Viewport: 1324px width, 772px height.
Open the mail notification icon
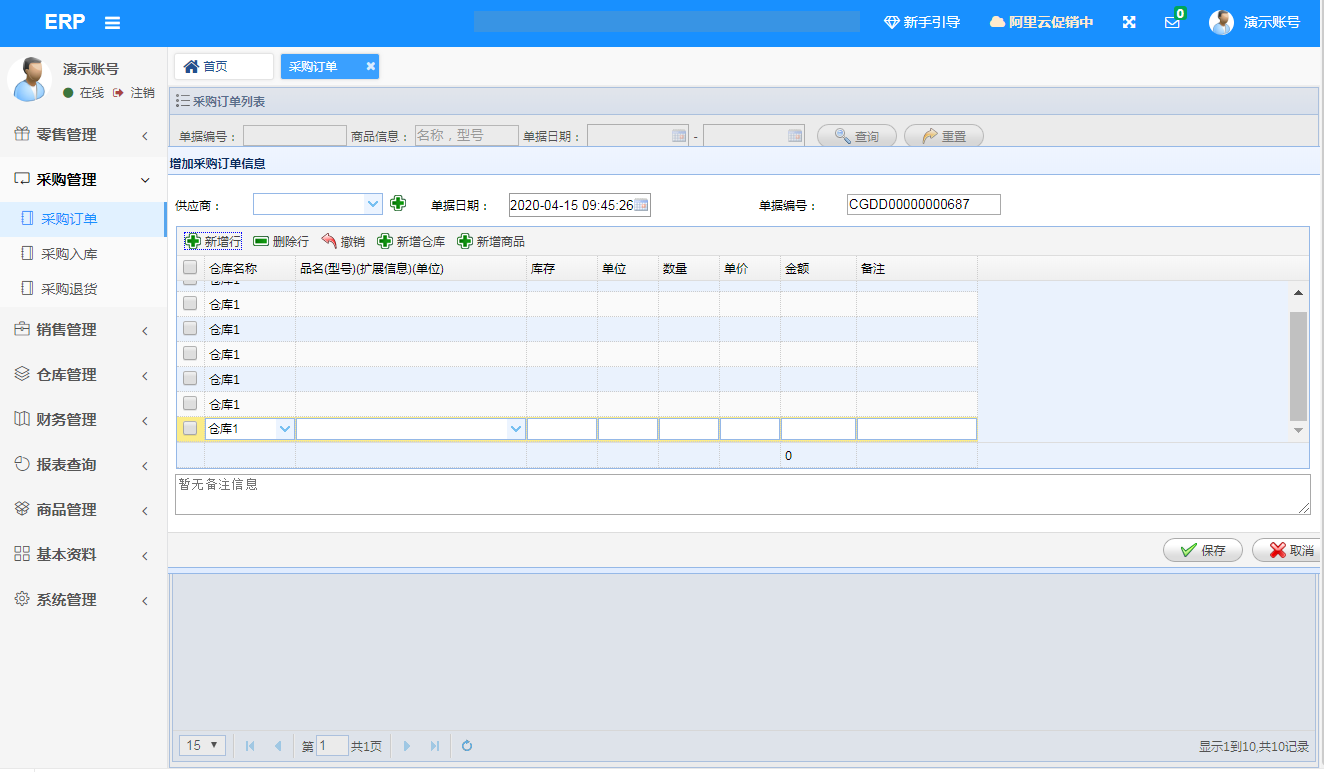click(1172, 22)
